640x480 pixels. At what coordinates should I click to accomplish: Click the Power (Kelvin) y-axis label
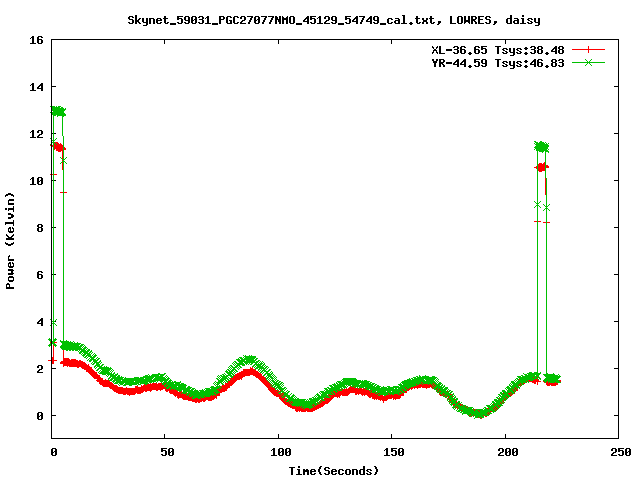pyautogui.click(x=10, y=241)
